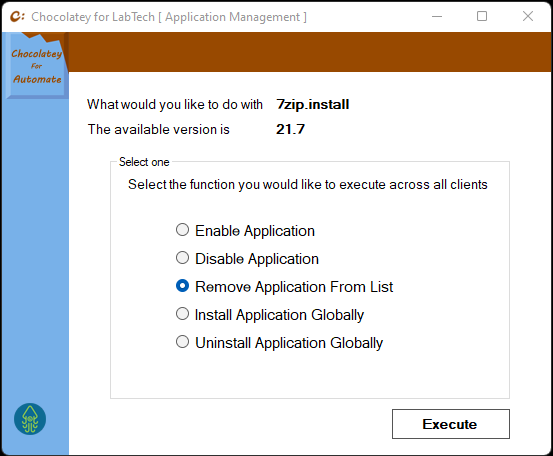The image size is (553, 456).
Task: Click the window title text
Action: pyautogui.click(x=169, y=17)
